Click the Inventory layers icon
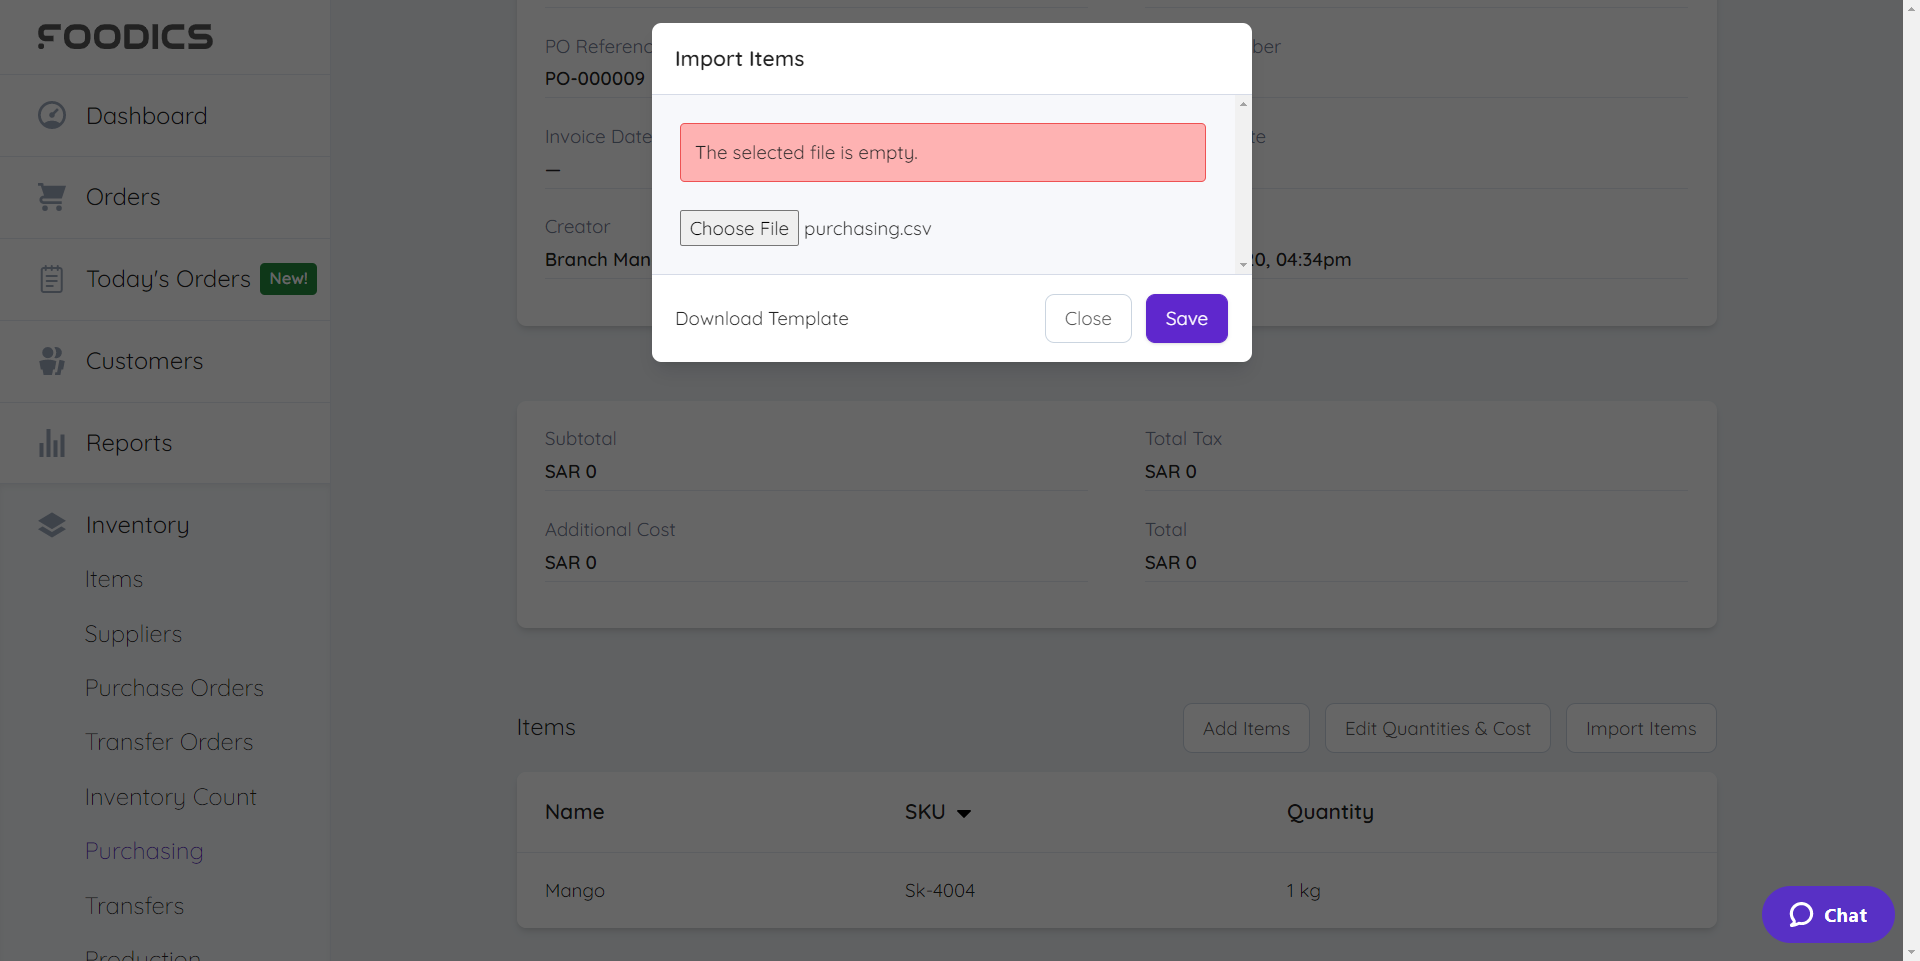Screen dimensions: 1920x961 (x=52, y=525)
